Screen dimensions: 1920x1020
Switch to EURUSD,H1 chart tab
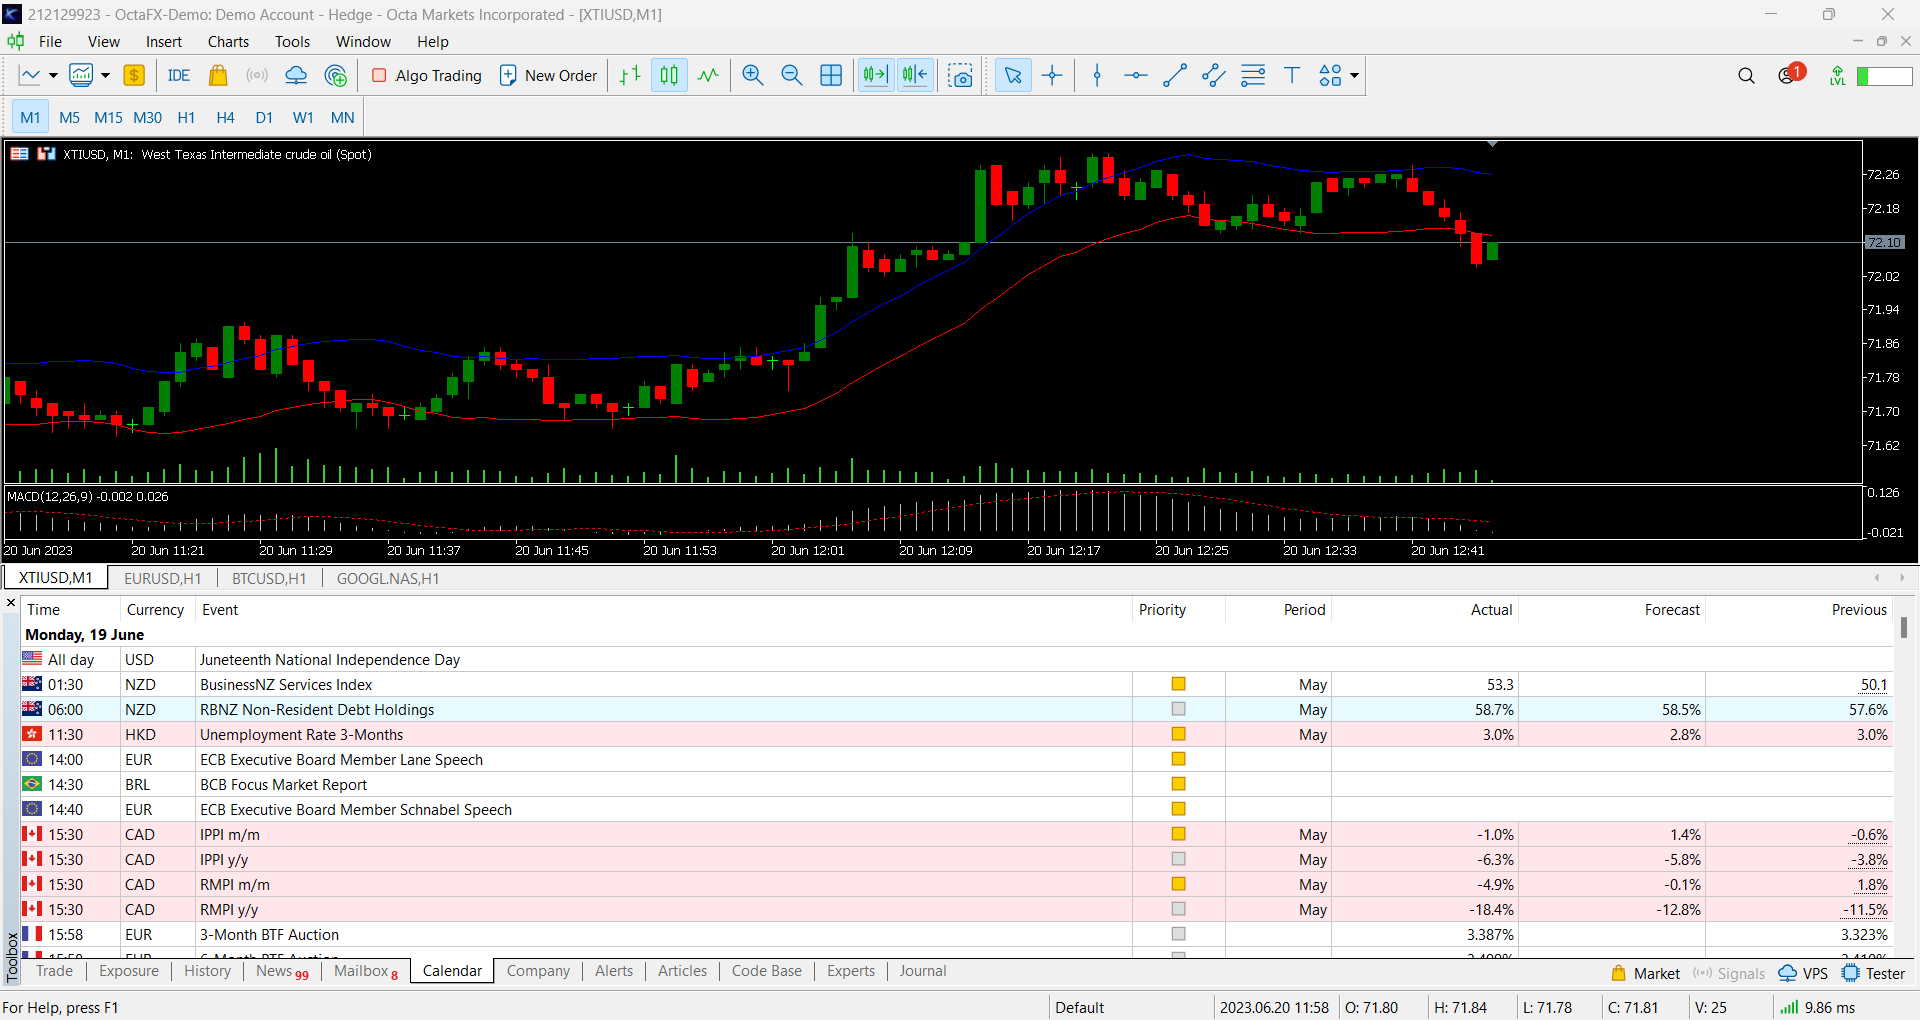(x=163, y=578)
